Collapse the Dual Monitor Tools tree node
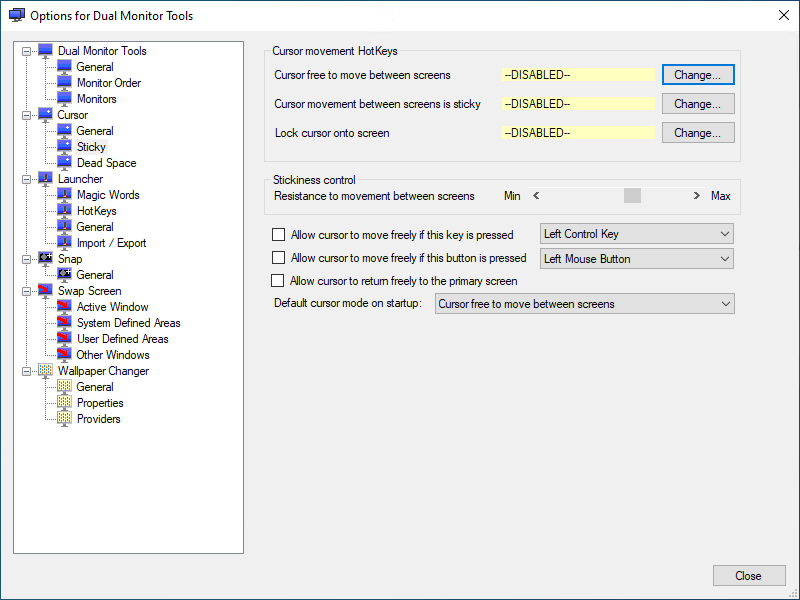This screenshot has height=600, width=800. pos(27,51)
